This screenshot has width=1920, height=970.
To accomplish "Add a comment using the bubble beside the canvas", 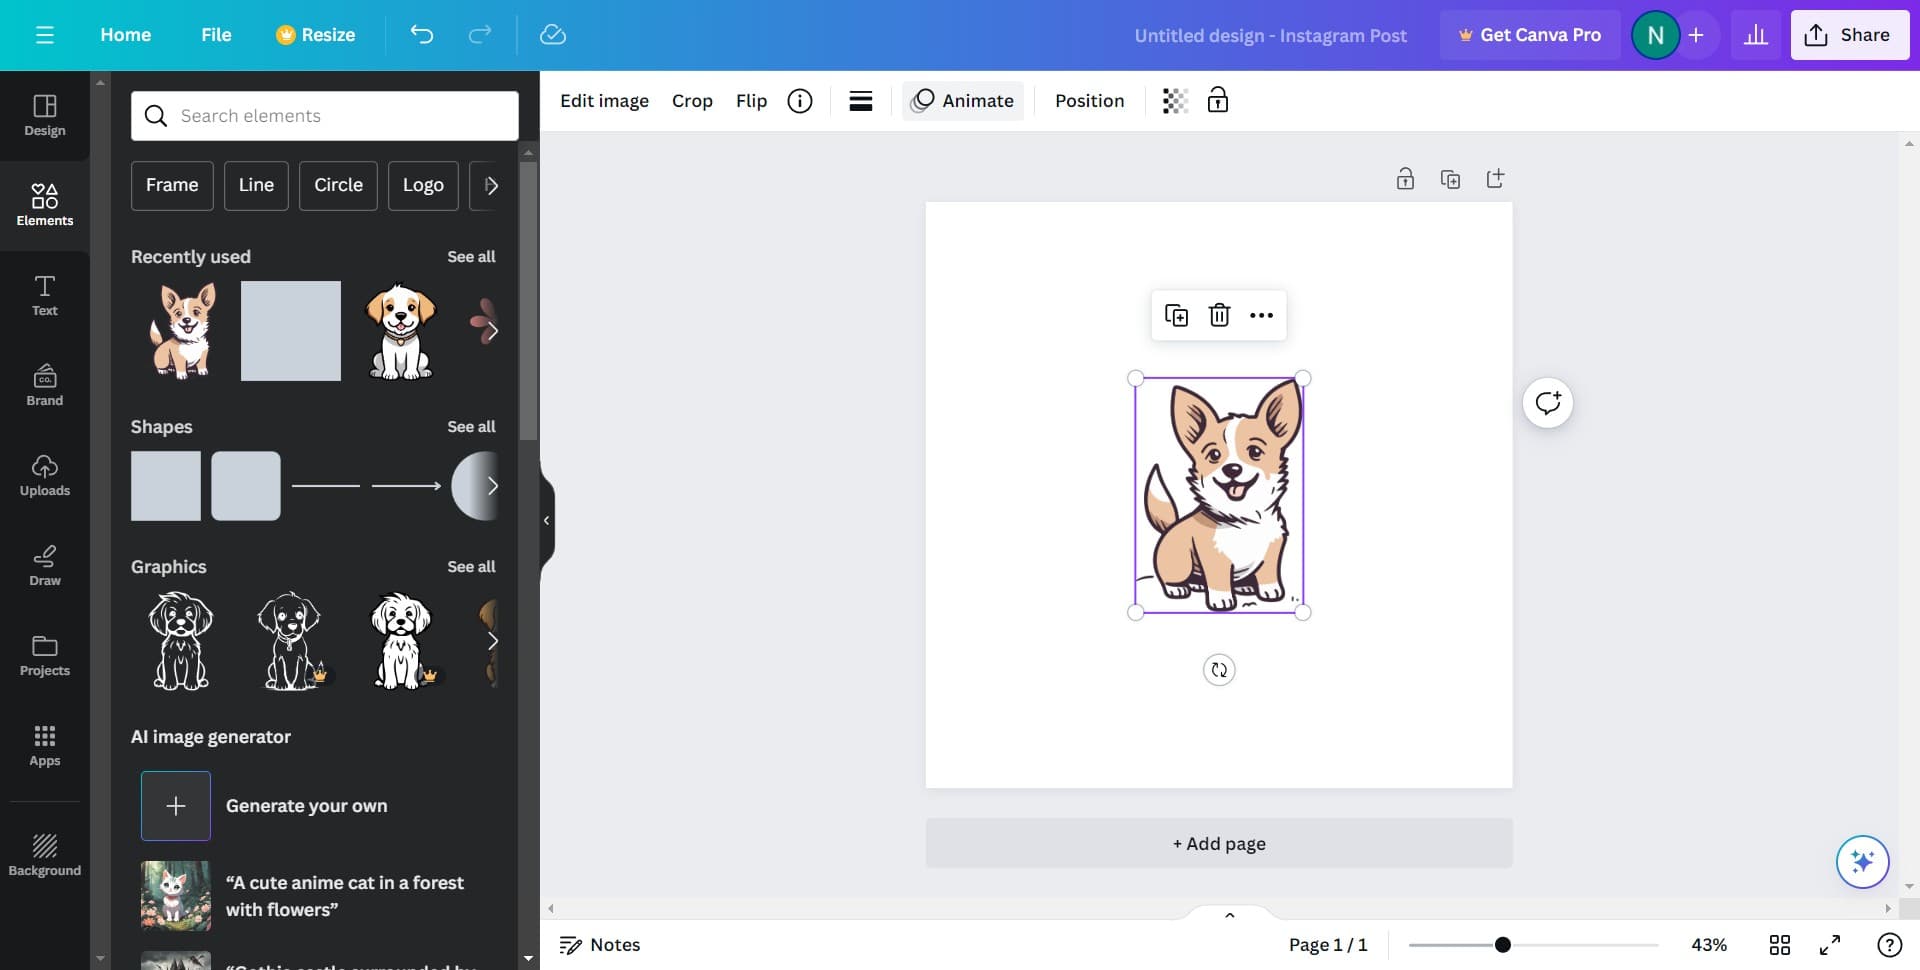I will (1547, 402).
